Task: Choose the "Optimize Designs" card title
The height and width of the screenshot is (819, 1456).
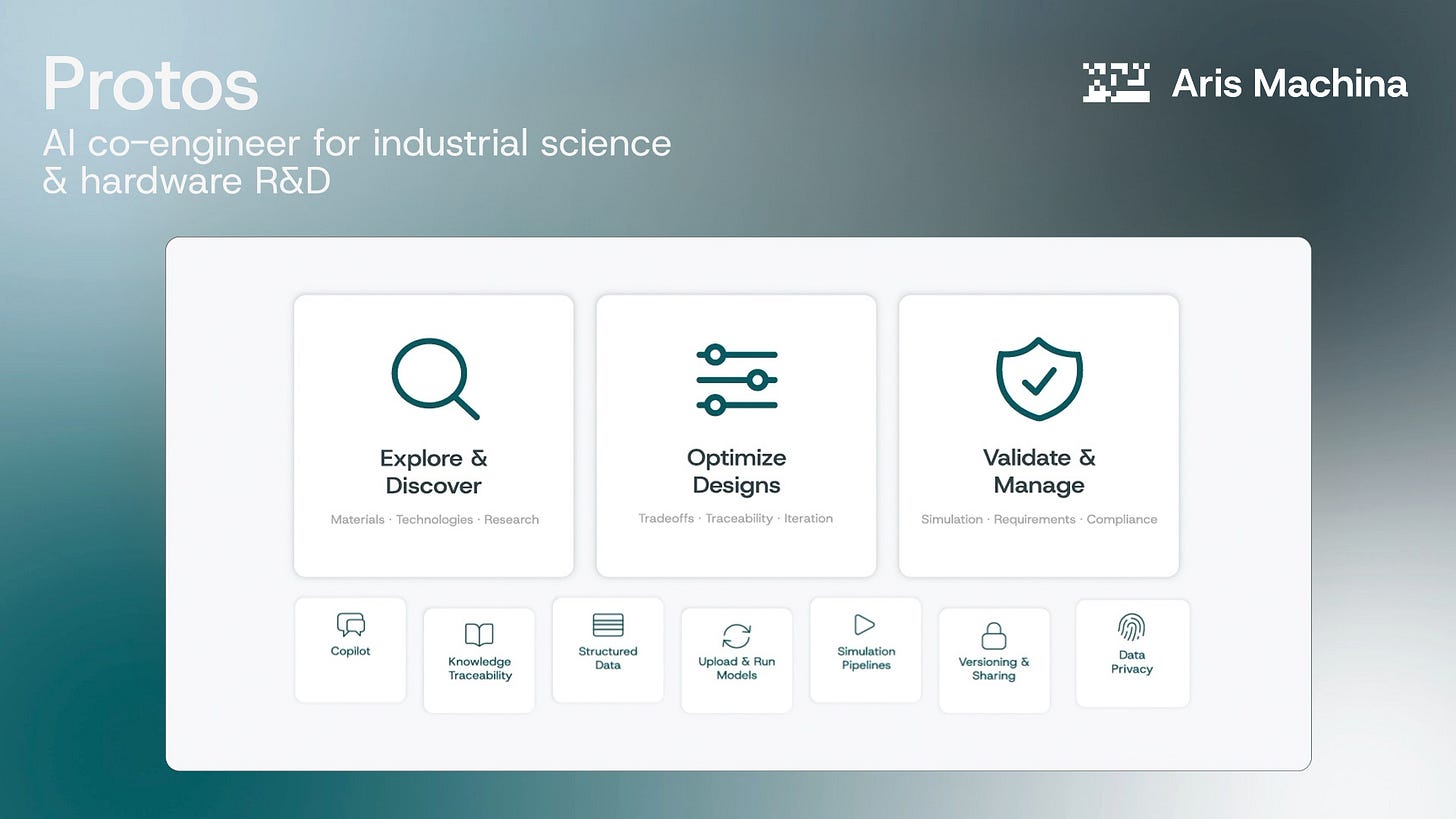Action: (737, 471)
